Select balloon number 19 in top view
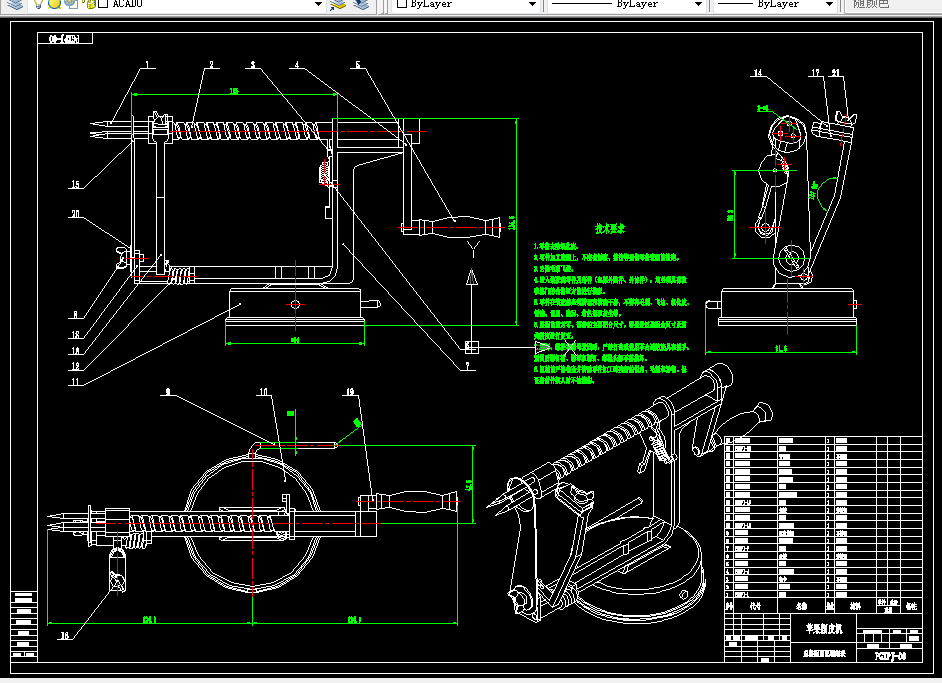Screen dimensions: 942x683 (x=350, y=392)
